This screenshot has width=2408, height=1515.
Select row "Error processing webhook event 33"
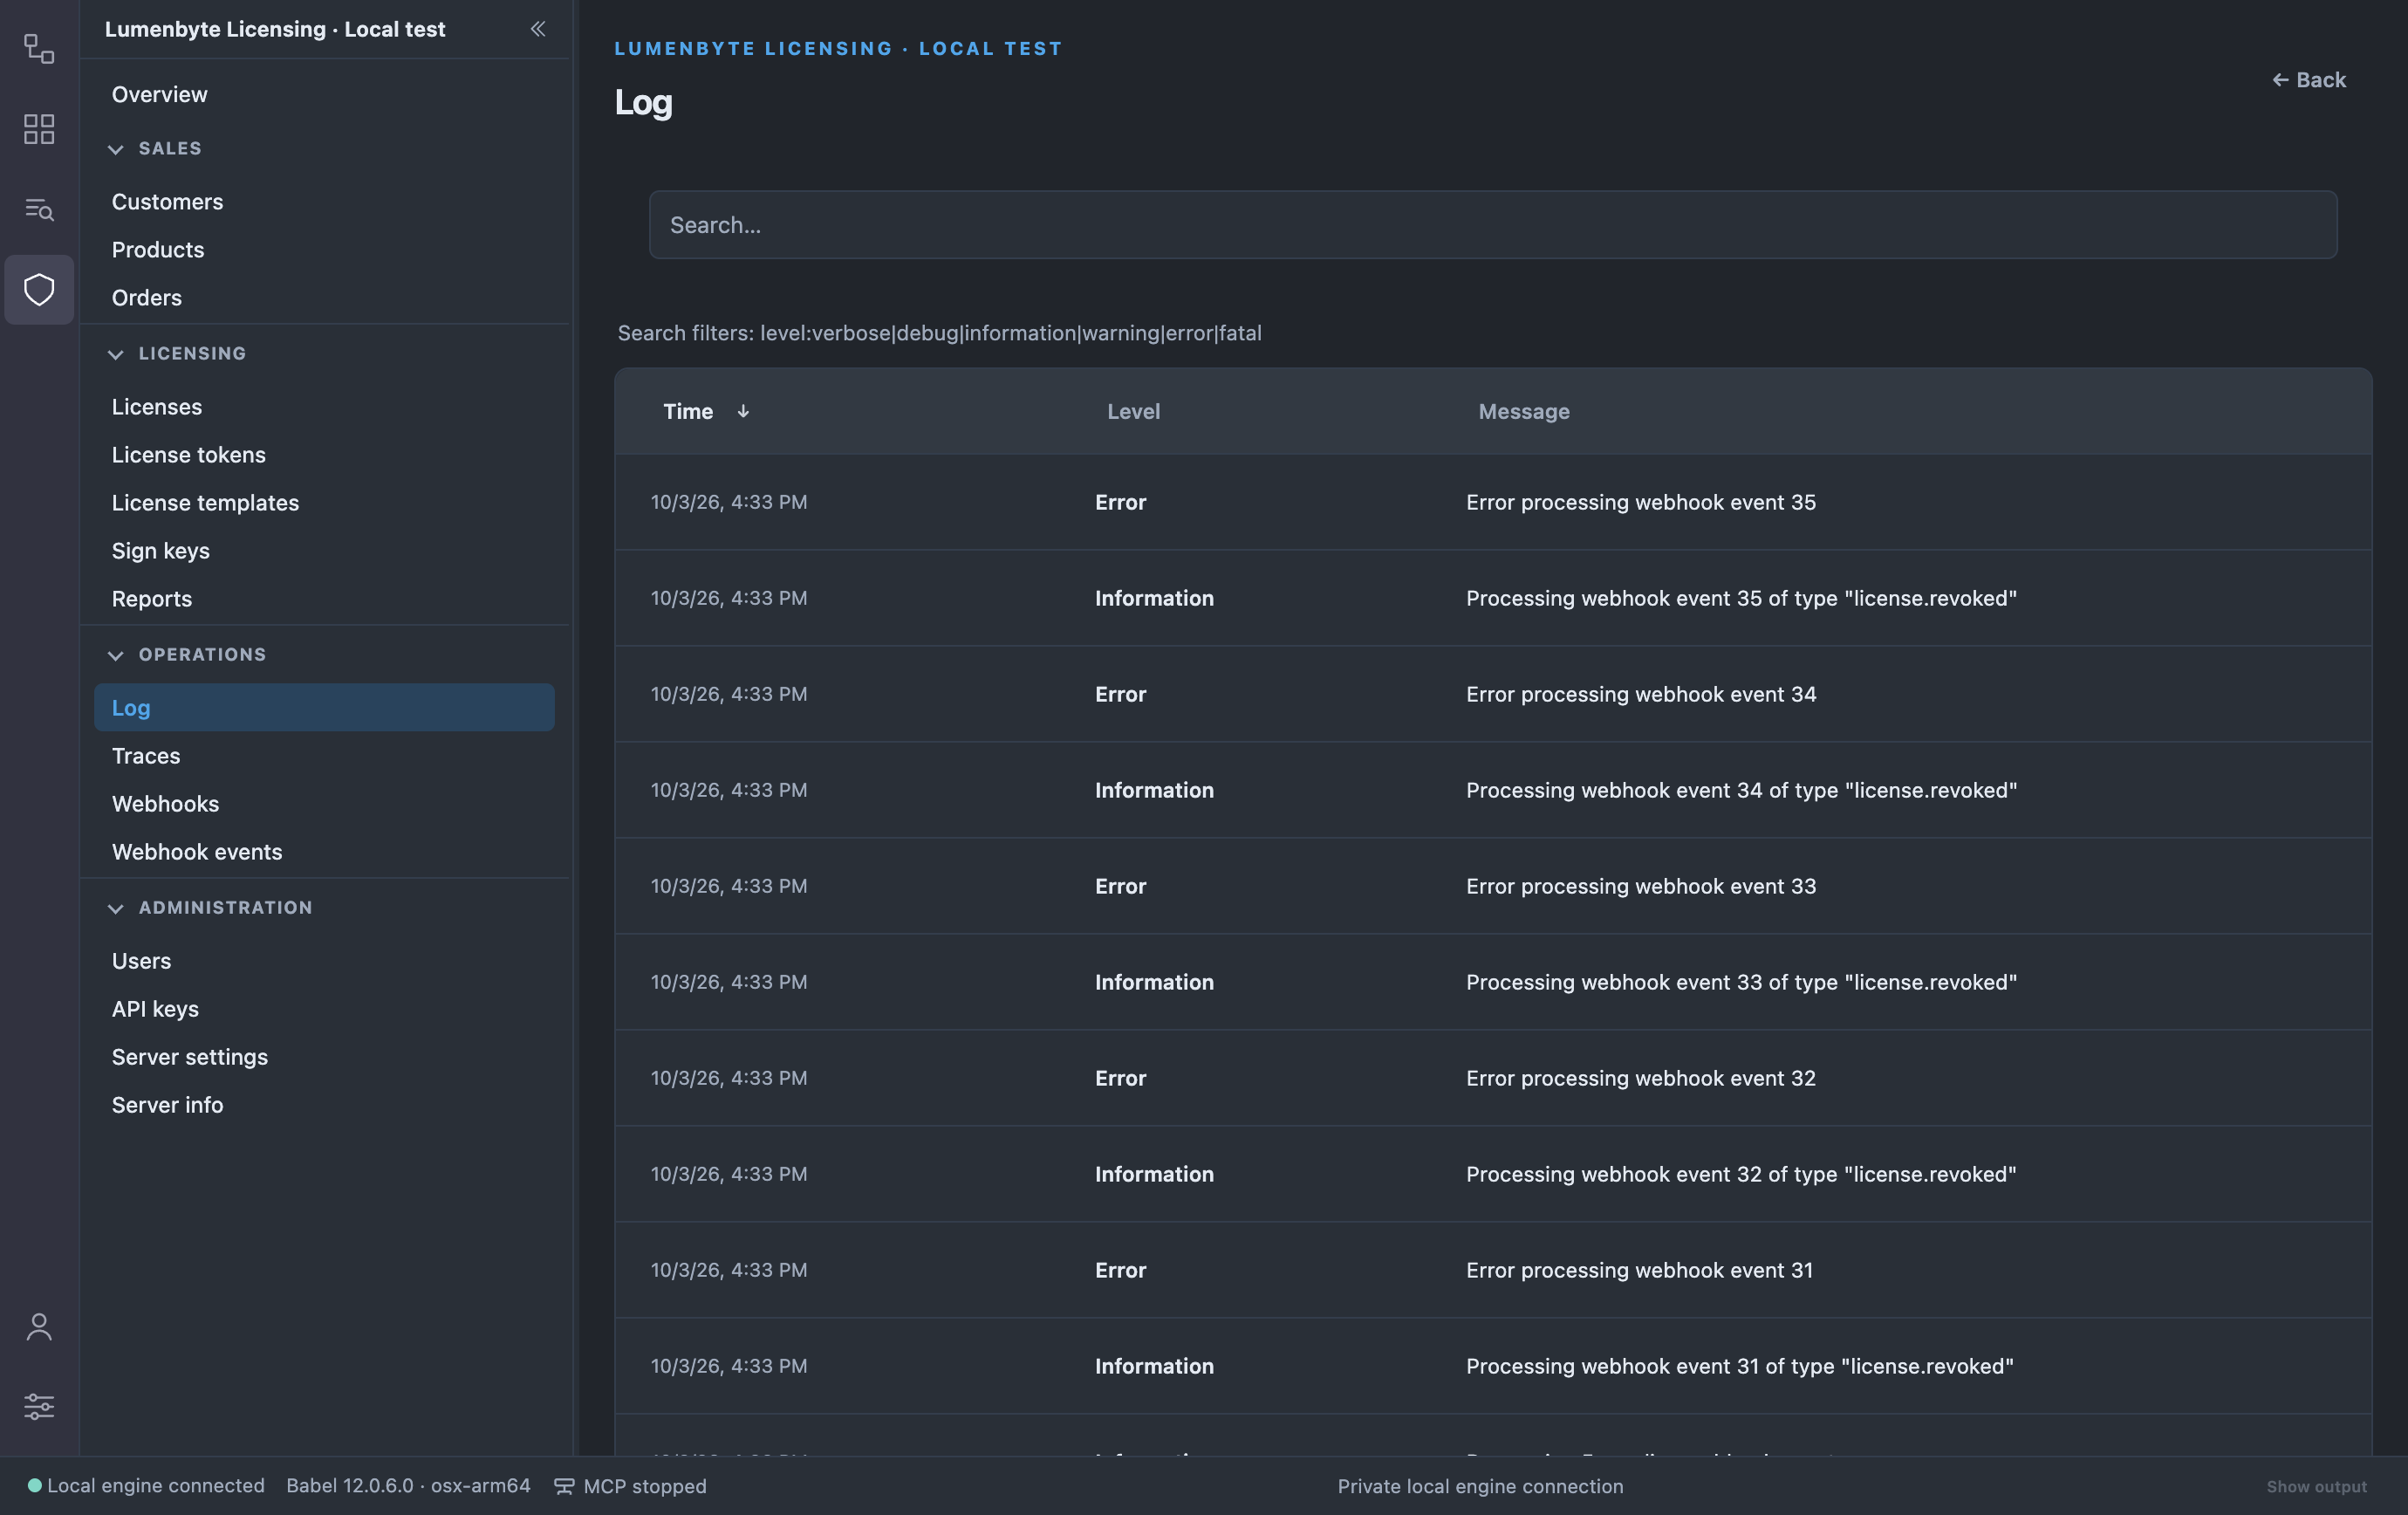pos(1493,886)
